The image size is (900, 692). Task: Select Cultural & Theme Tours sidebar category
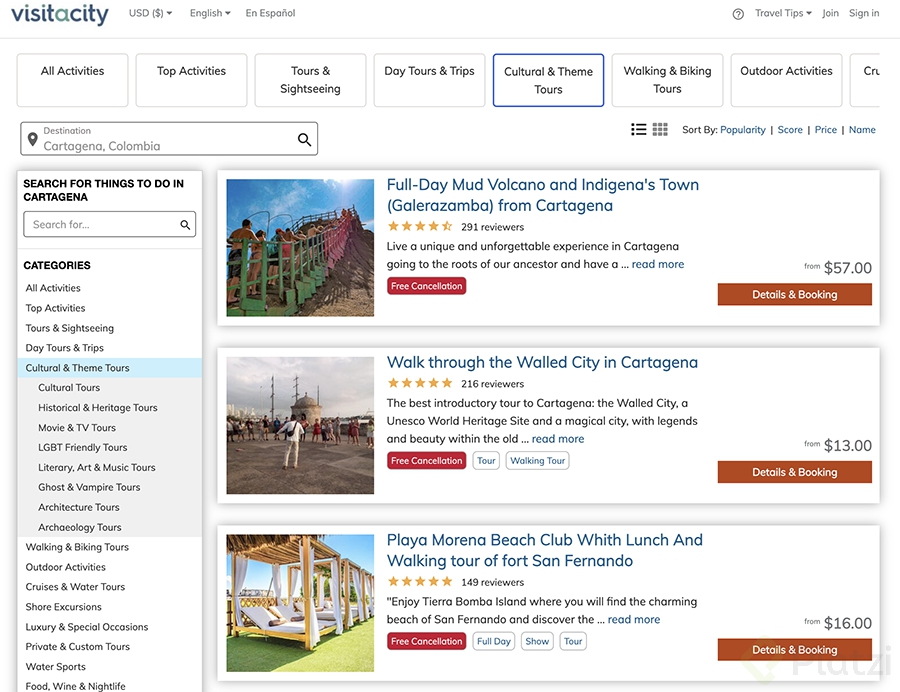pyautogui.click(x=110, y=368)
